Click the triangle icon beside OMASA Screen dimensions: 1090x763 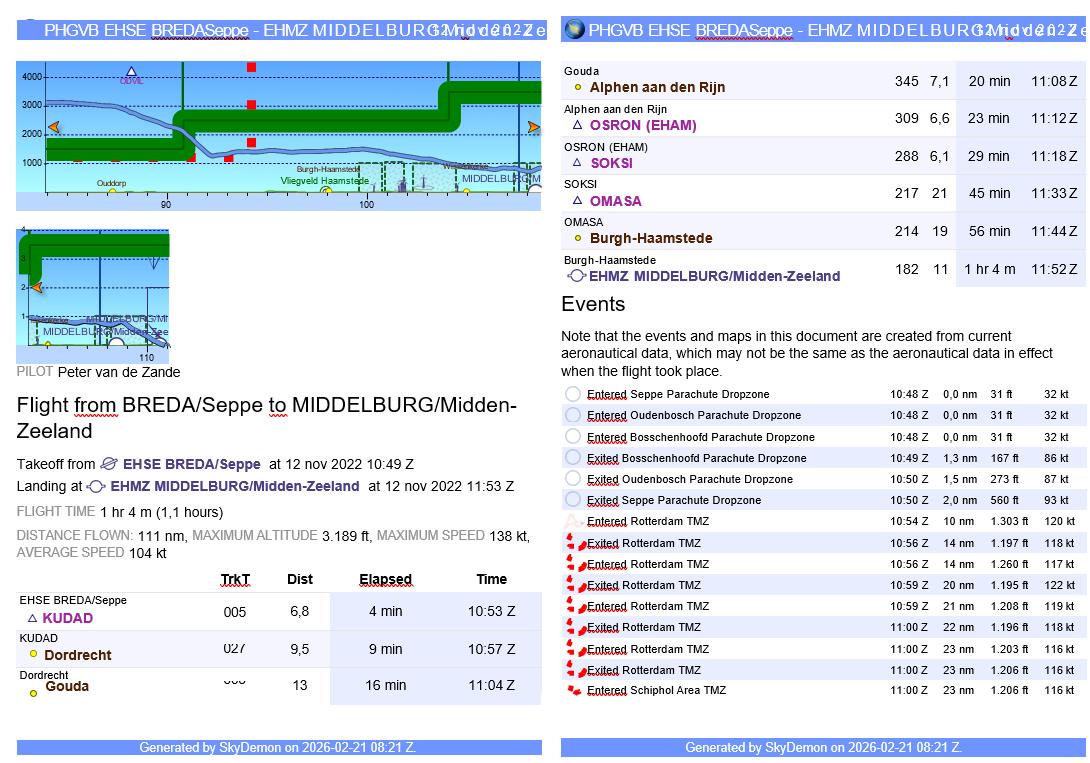coord(577,200)
